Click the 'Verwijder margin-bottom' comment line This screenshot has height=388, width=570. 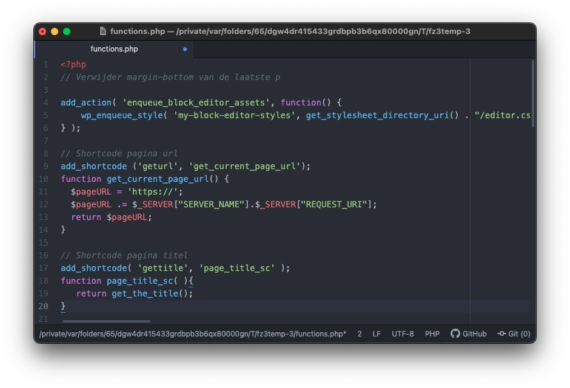[170, 77]
